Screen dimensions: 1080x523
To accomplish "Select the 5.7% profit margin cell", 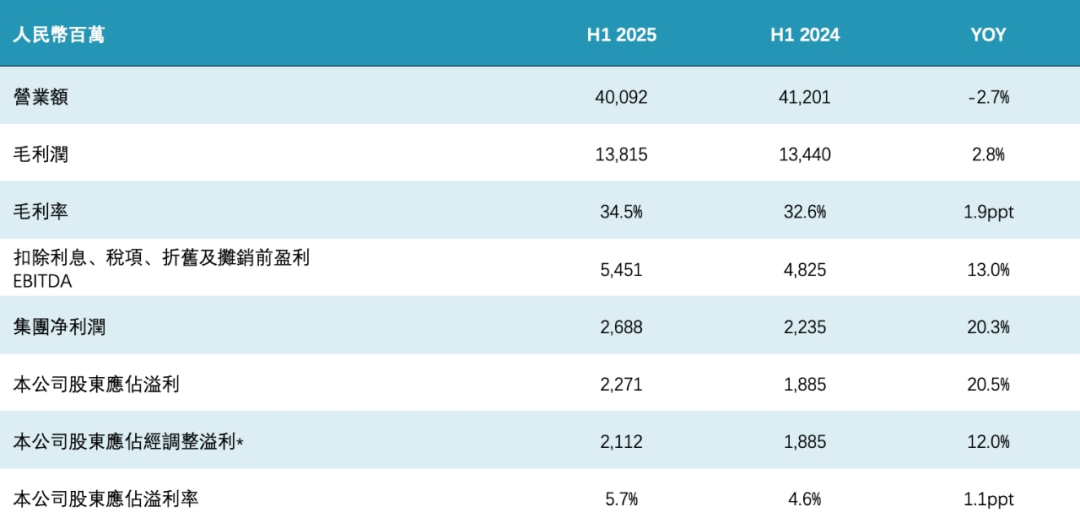I will 621,498.
